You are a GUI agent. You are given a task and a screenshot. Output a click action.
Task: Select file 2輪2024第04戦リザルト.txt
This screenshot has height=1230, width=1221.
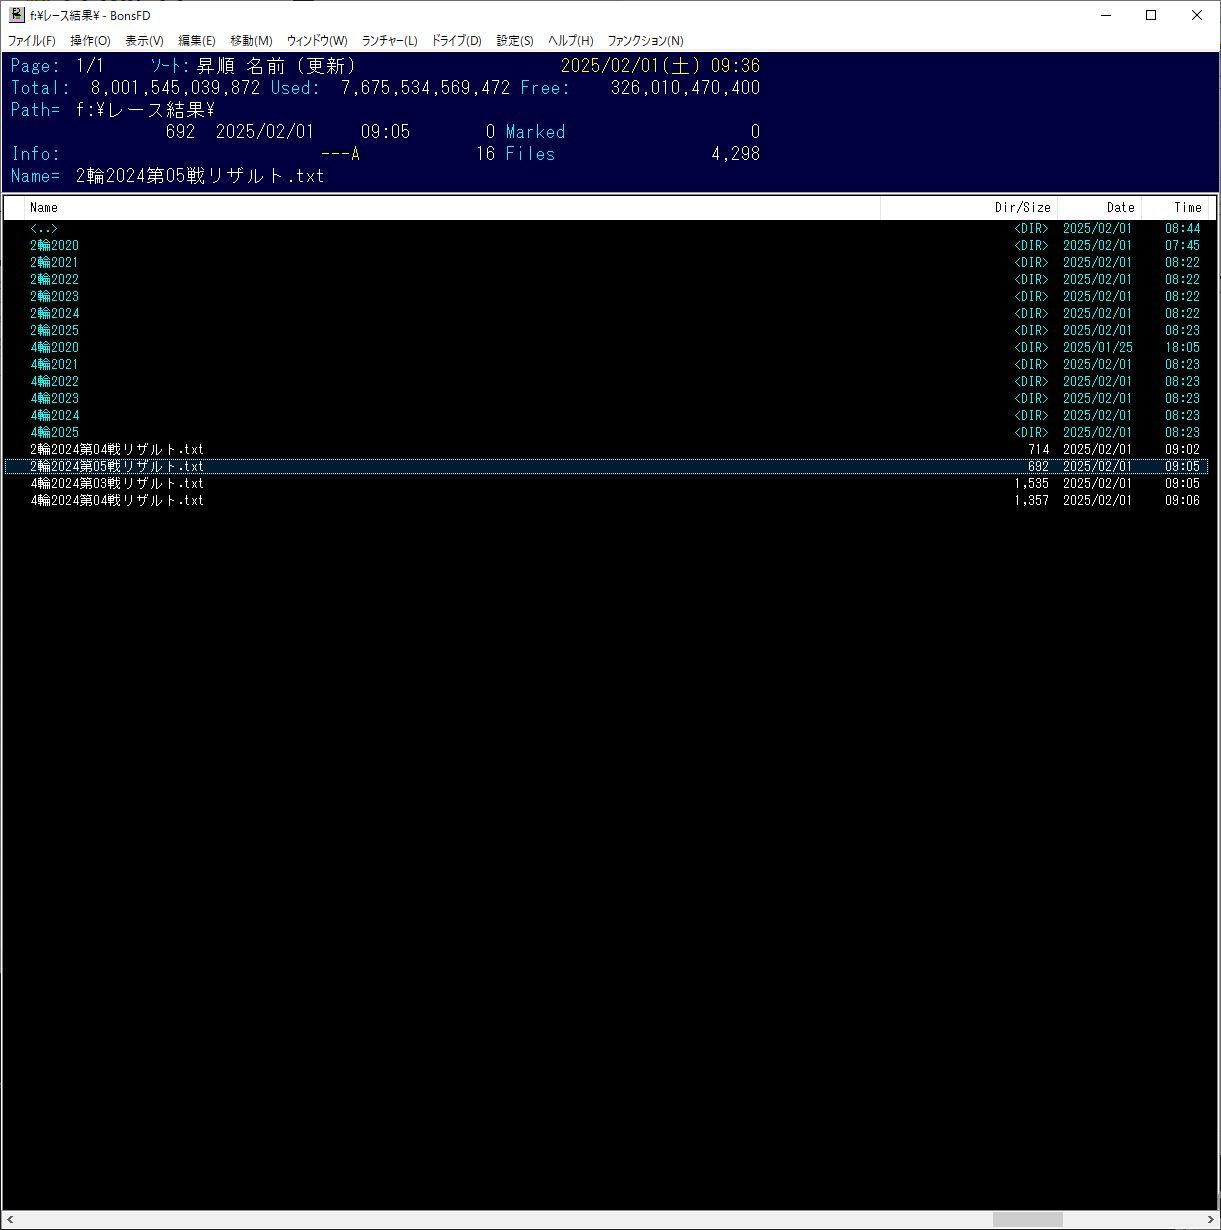tap(117, 450)
